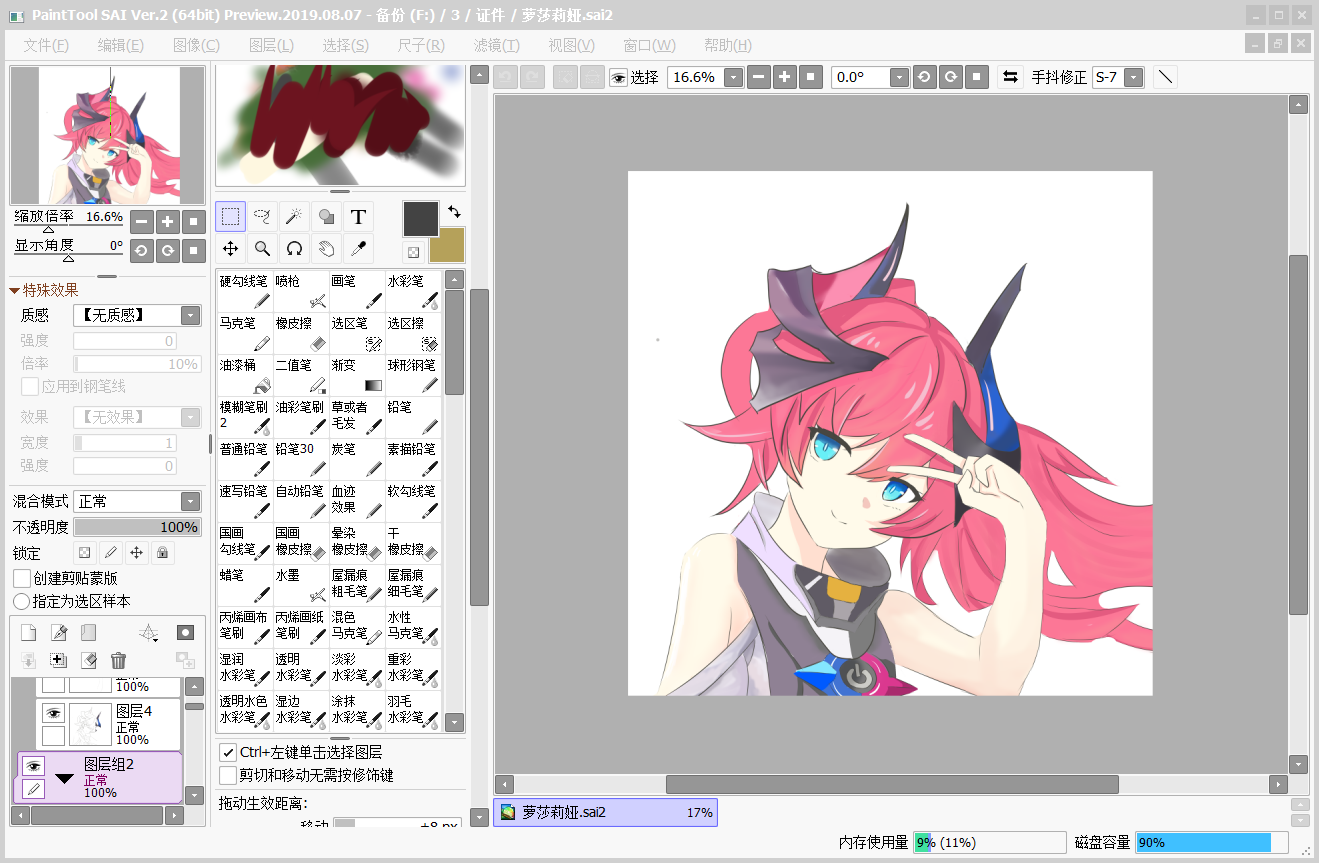Toggle lock transparent pixels for layer
This screenshot has width=1319, height=863.
point(86,552)
